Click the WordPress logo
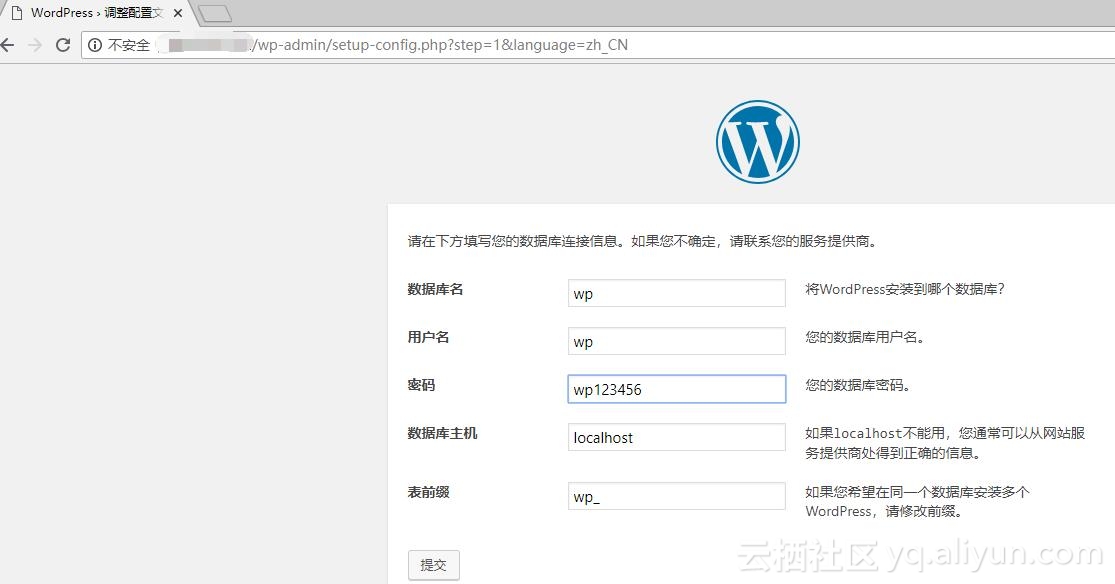 757,142
